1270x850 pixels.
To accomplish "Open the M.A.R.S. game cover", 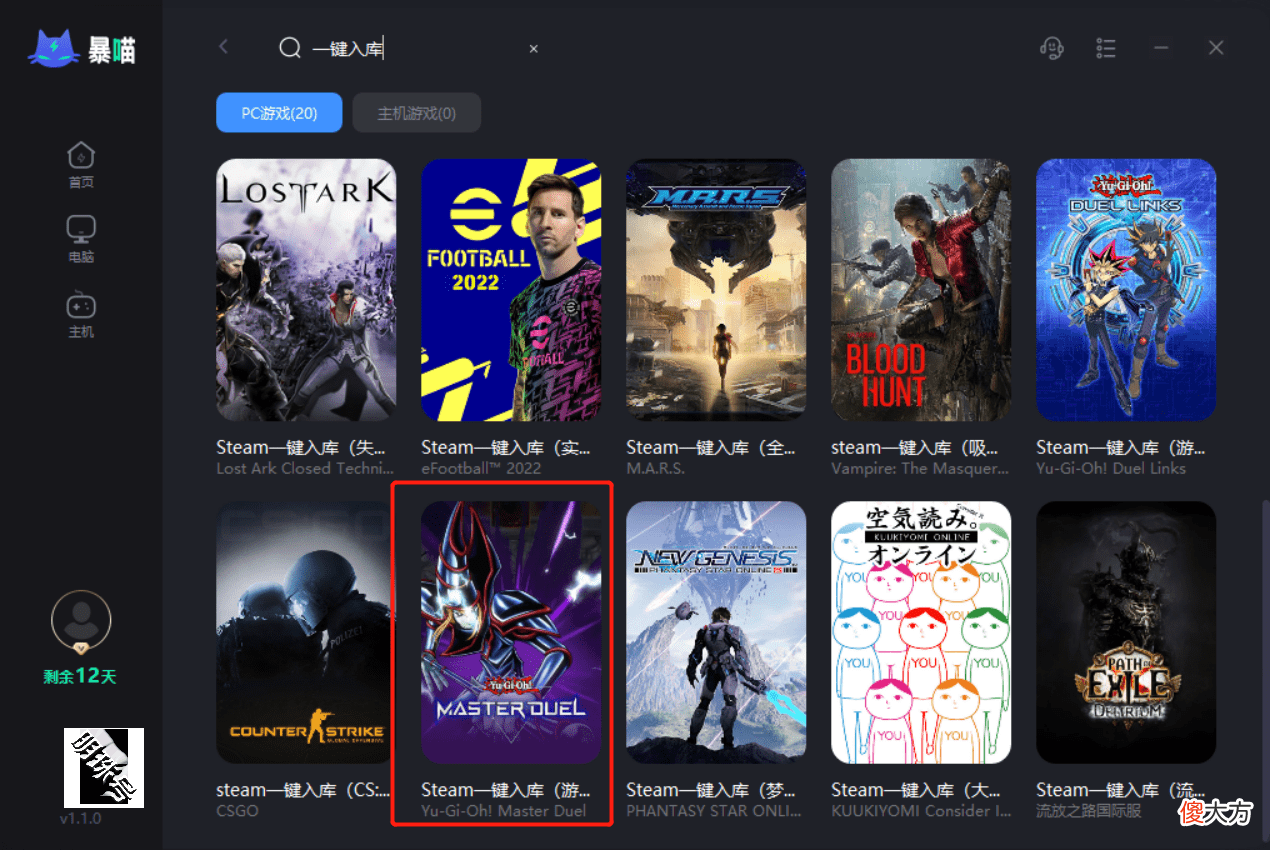I will coord(716,290).
